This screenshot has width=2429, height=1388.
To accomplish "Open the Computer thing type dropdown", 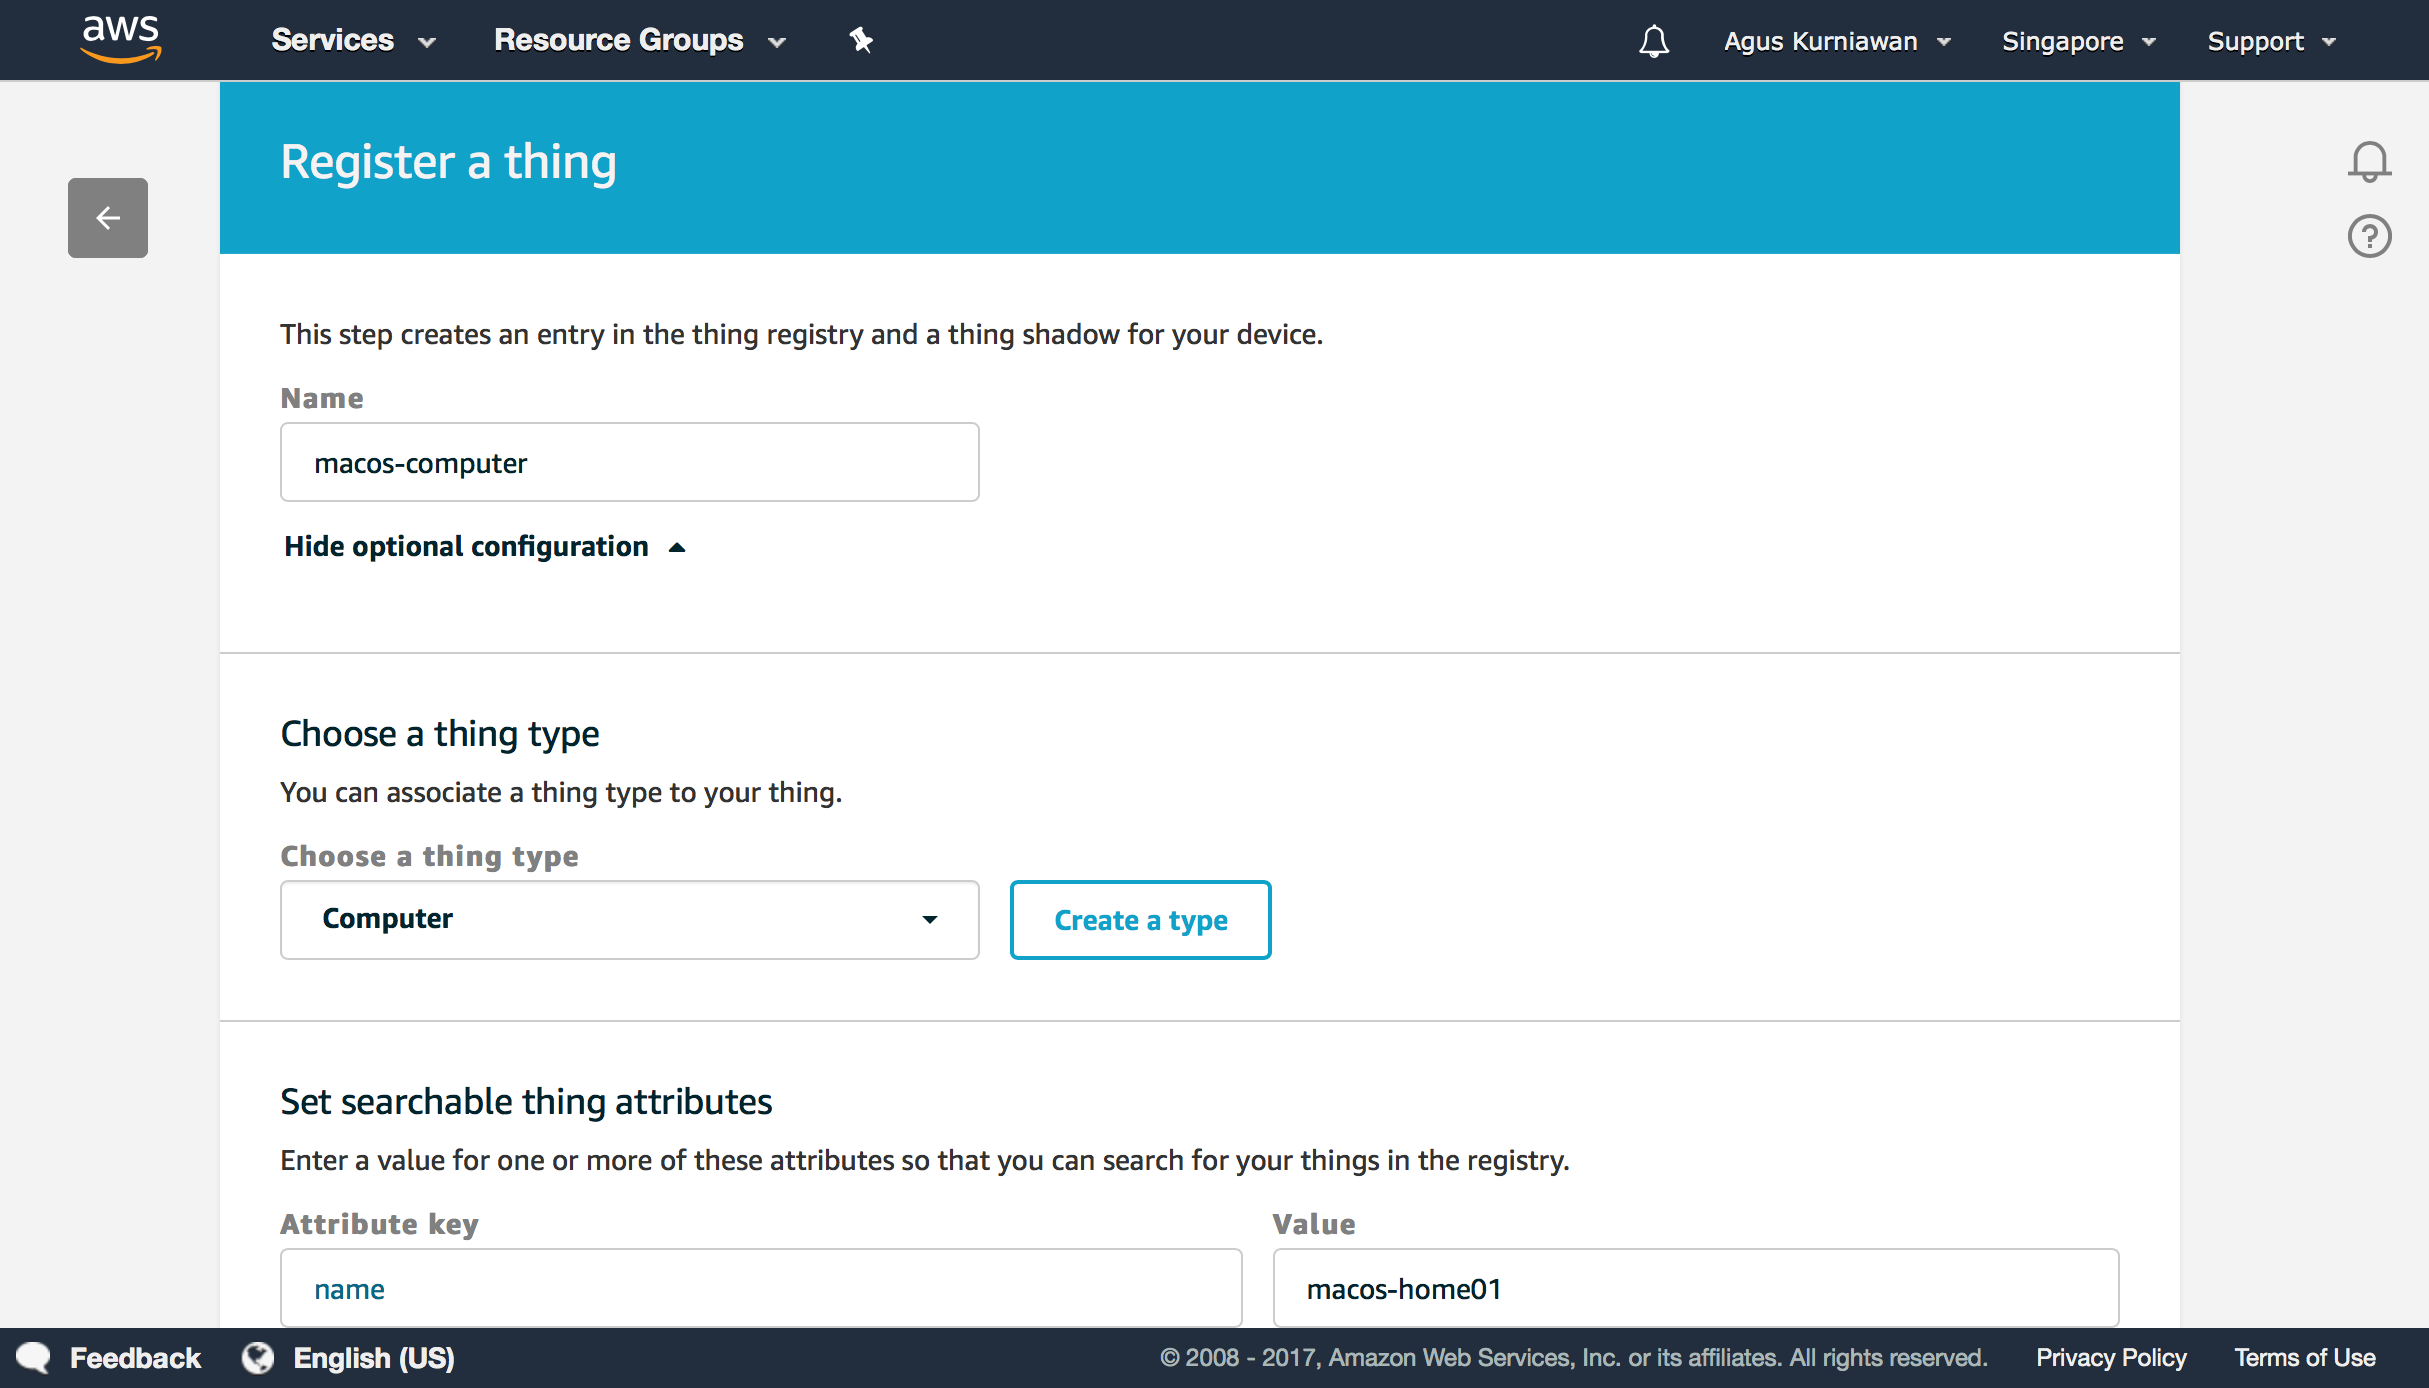I will [630, 920].
